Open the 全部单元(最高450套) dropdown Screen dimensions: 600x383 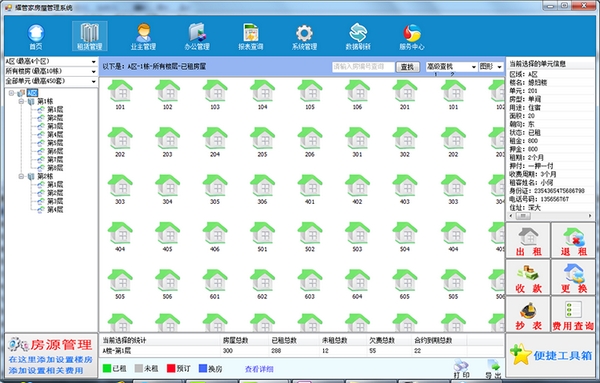pos(51,81)
